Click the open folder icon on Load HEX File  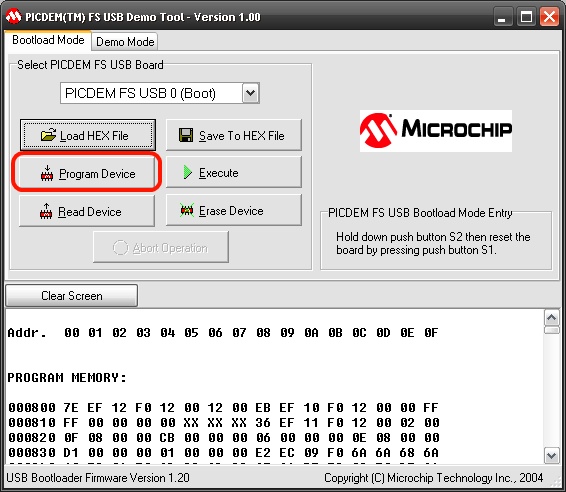[x=48, y=135]
